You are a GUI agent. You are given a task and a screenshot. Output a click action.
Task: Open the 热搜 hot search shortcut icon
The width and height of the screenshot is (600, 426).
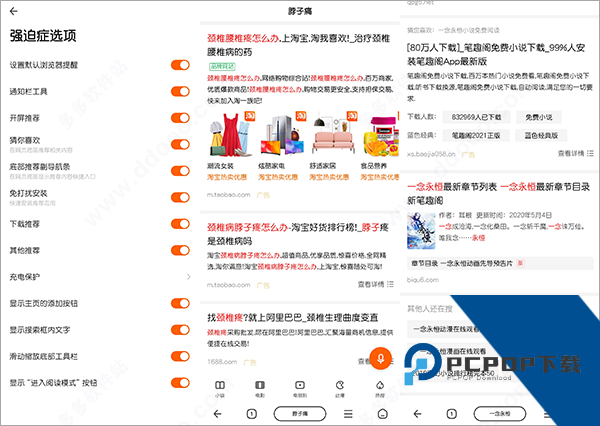(380, 385)
